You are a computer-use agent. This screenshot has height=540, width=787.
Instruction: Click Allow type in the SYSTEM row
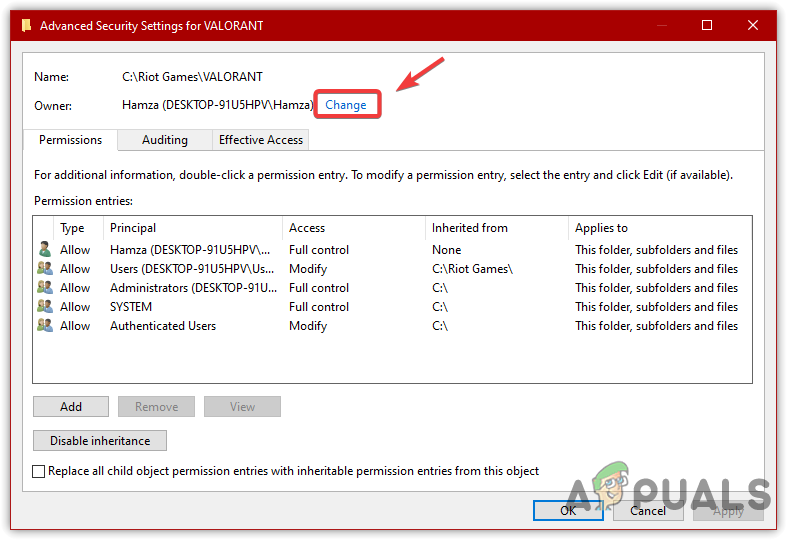[75, 307]
